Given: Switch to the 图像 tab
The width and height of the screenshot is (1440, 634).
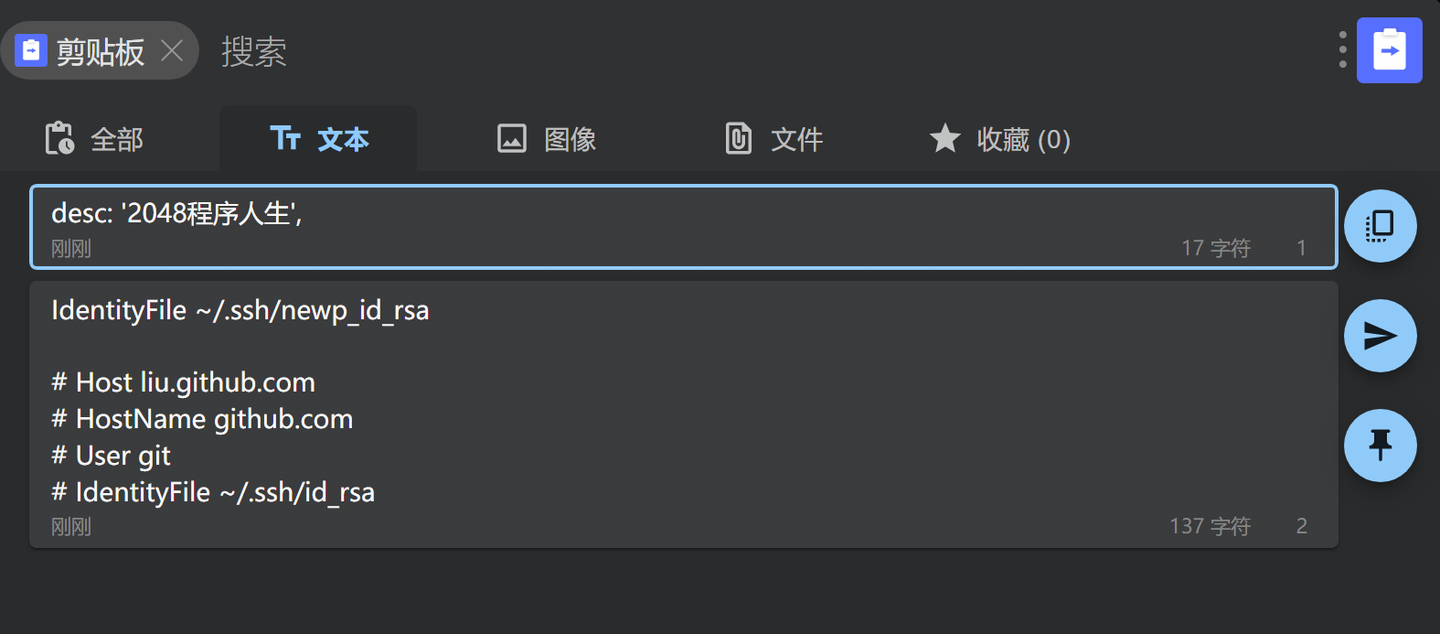Looking at the screenshot, I should 545,139.
